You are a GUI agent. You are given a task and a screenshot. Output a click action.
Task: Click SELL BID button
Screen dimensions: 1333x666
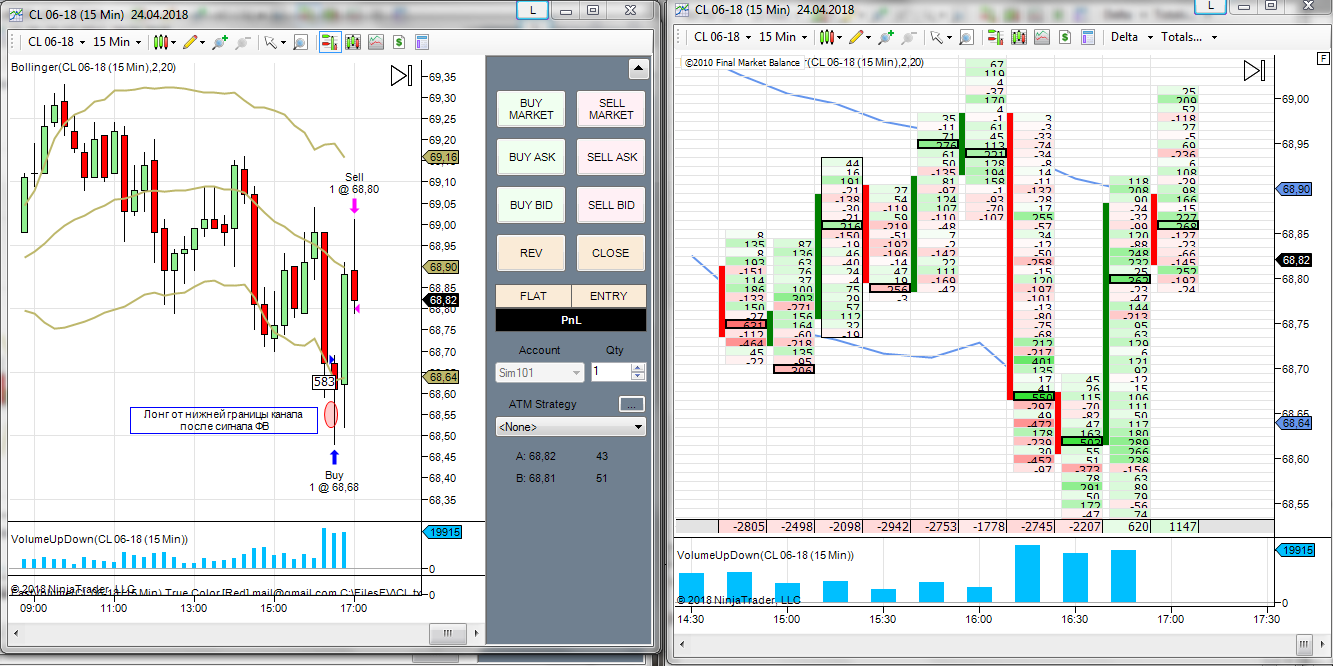611,205
